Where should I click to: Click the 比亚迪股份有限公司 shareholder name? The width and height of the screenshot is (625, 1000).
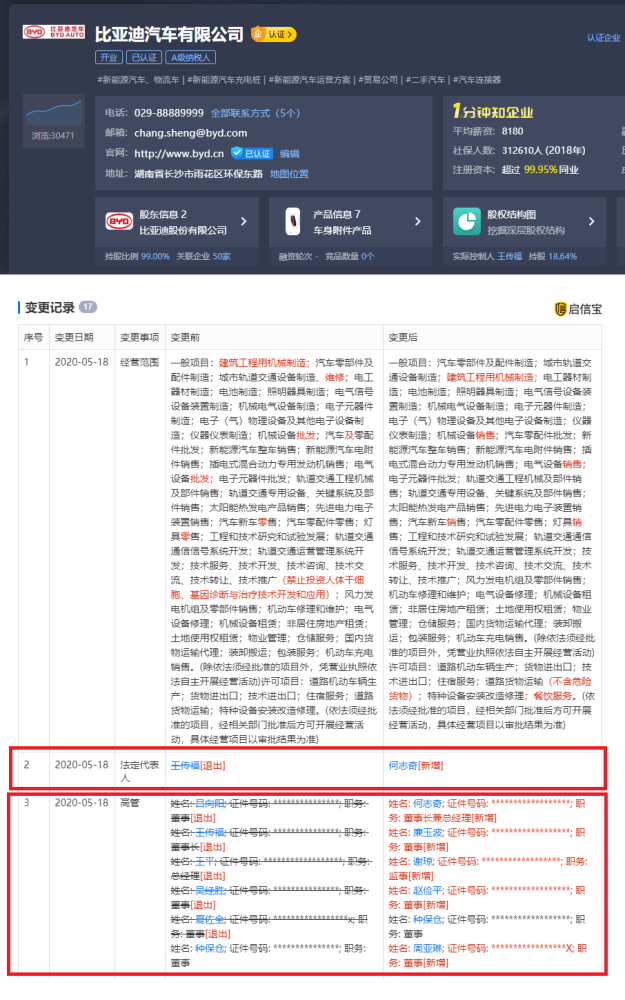183,230
